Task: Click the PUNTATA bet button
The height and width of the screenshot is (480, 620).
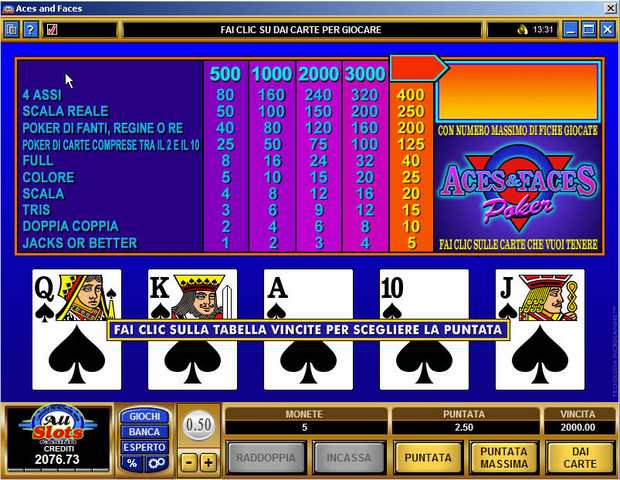Action: point(428,457)
